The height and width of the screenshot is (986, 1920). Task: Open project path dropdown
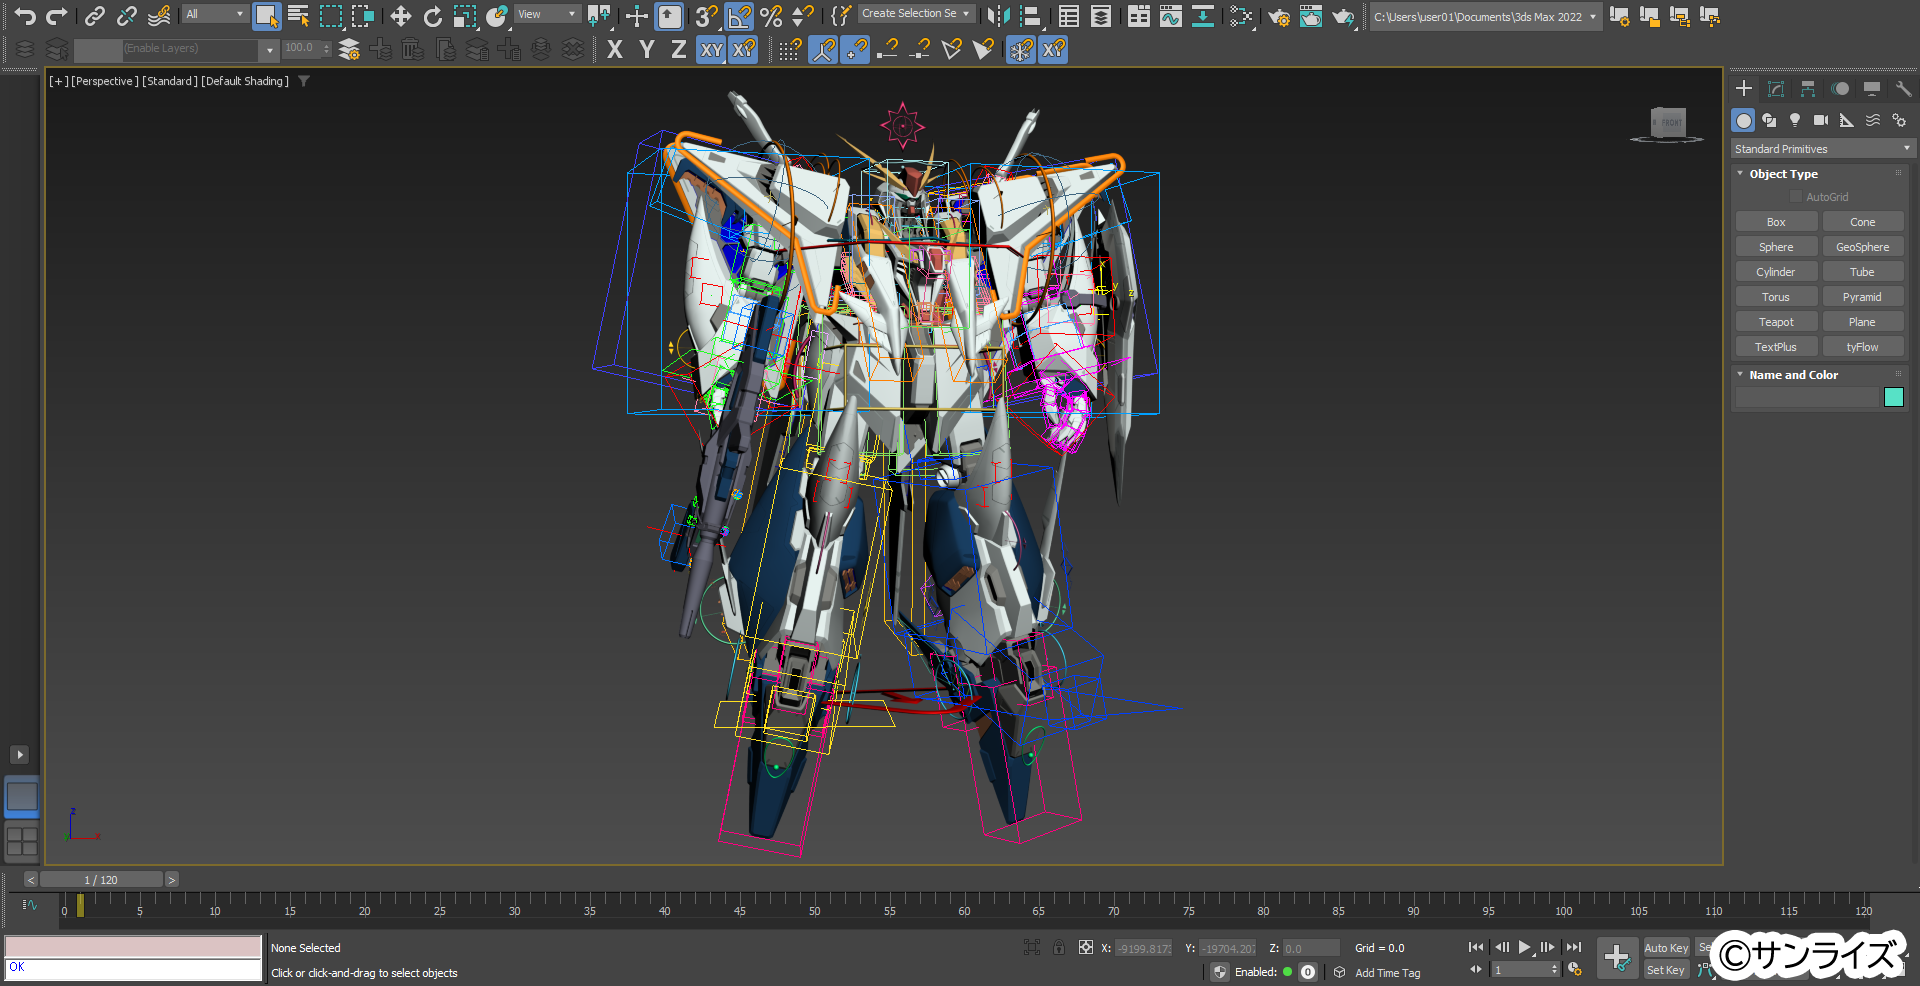[x=1485, y=17]
